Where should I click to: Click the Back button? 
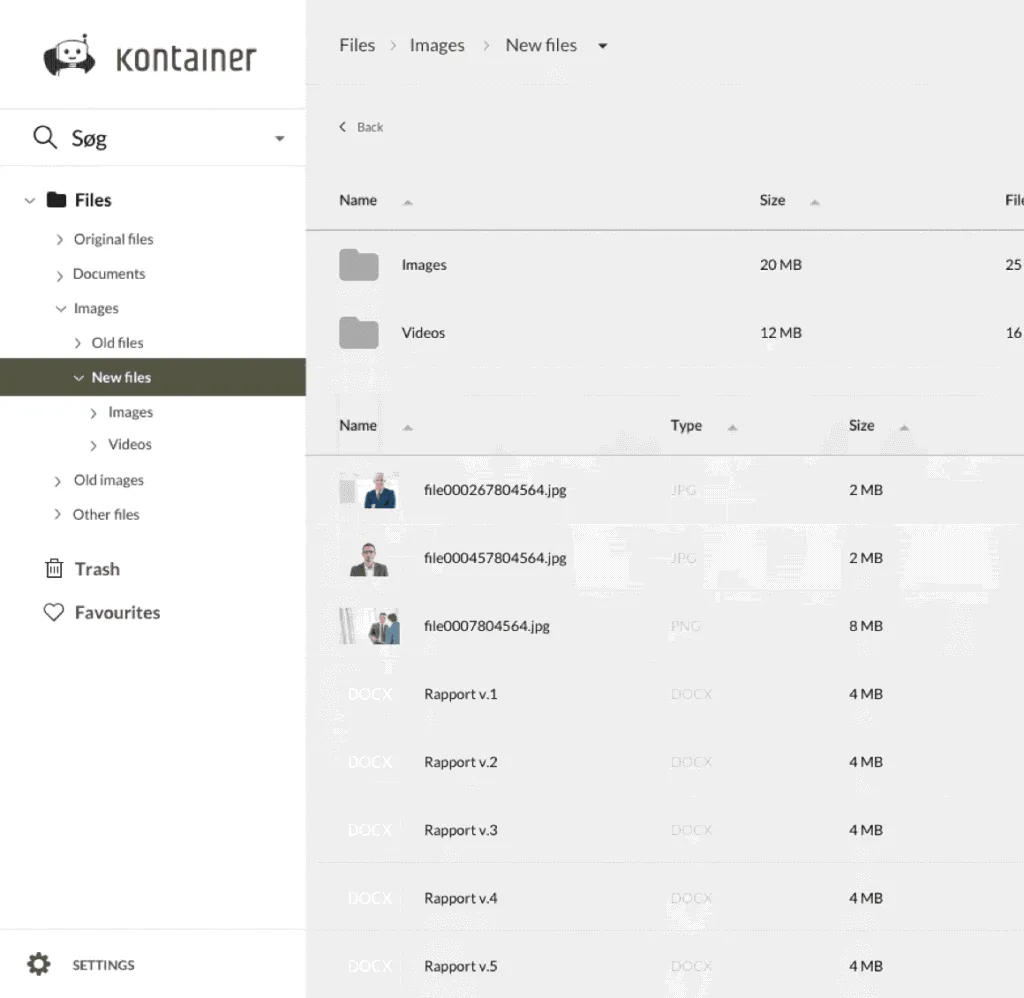click(361, 127)
